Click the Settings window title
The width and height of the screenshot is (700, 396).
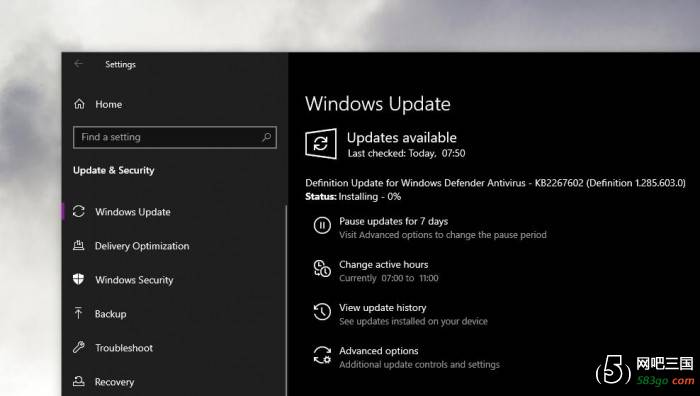point(121,64)
